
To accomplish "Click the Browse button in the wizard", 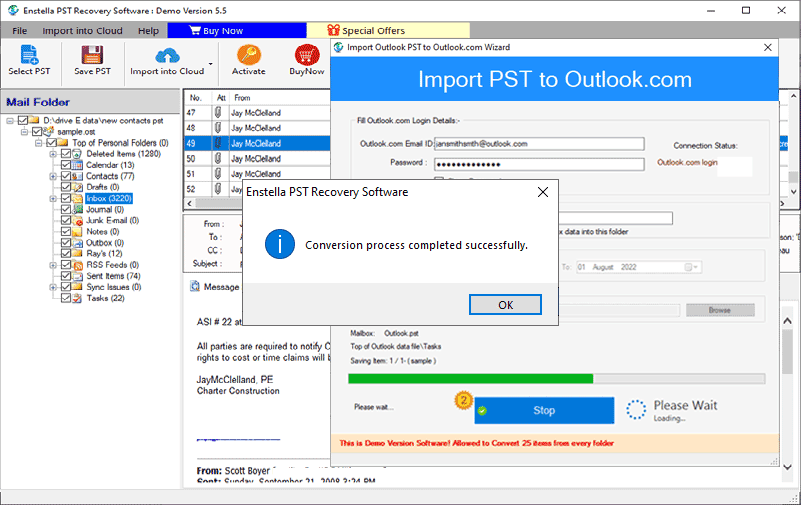I will pos(720,310).
